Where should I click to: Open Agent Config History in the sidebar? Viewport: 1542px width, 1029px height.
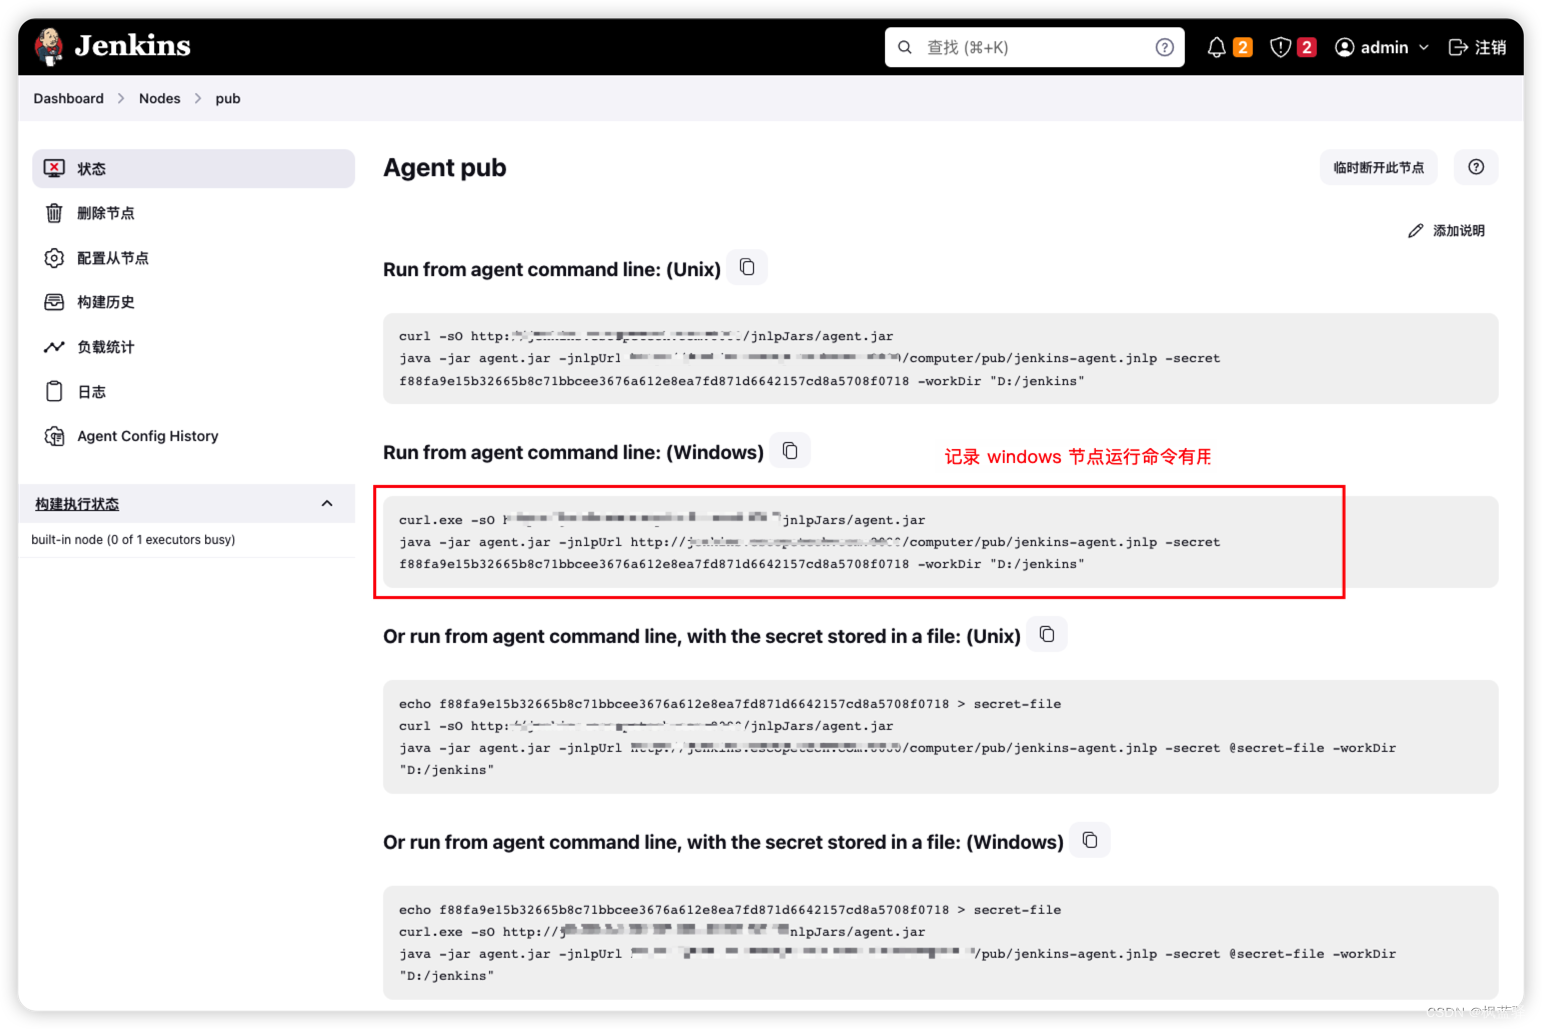194,436
